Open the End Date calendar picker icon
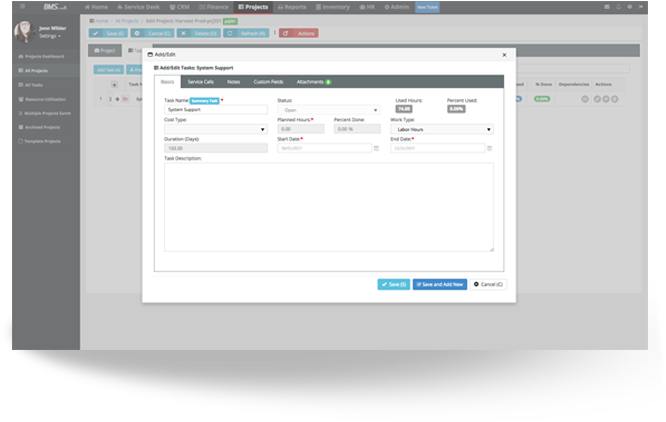Viewport: 666px width, 422px height. [489, 148]
